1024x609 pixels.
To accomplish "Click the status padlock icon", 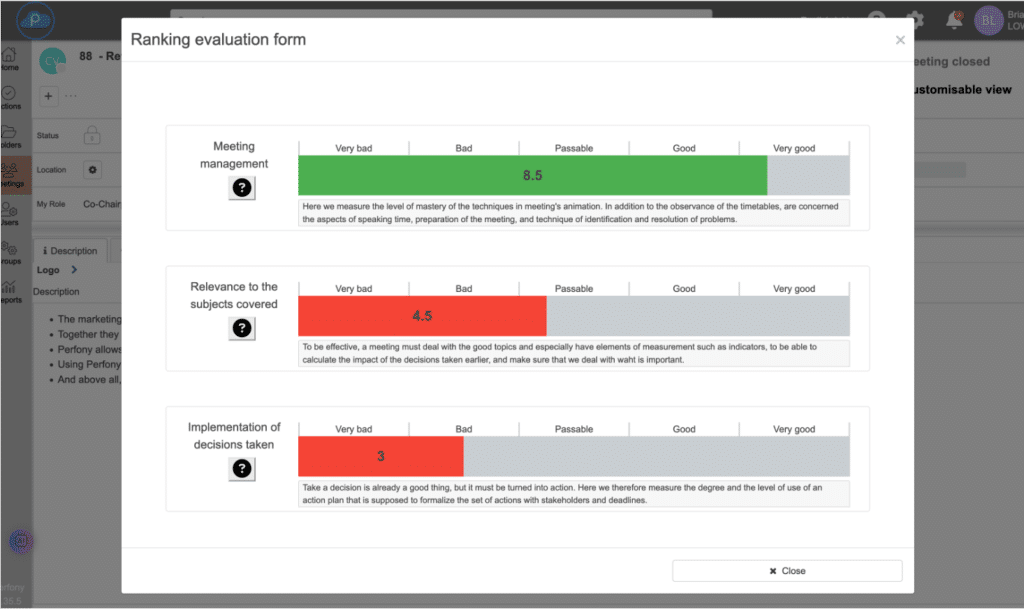I will (x=92, y=135).
